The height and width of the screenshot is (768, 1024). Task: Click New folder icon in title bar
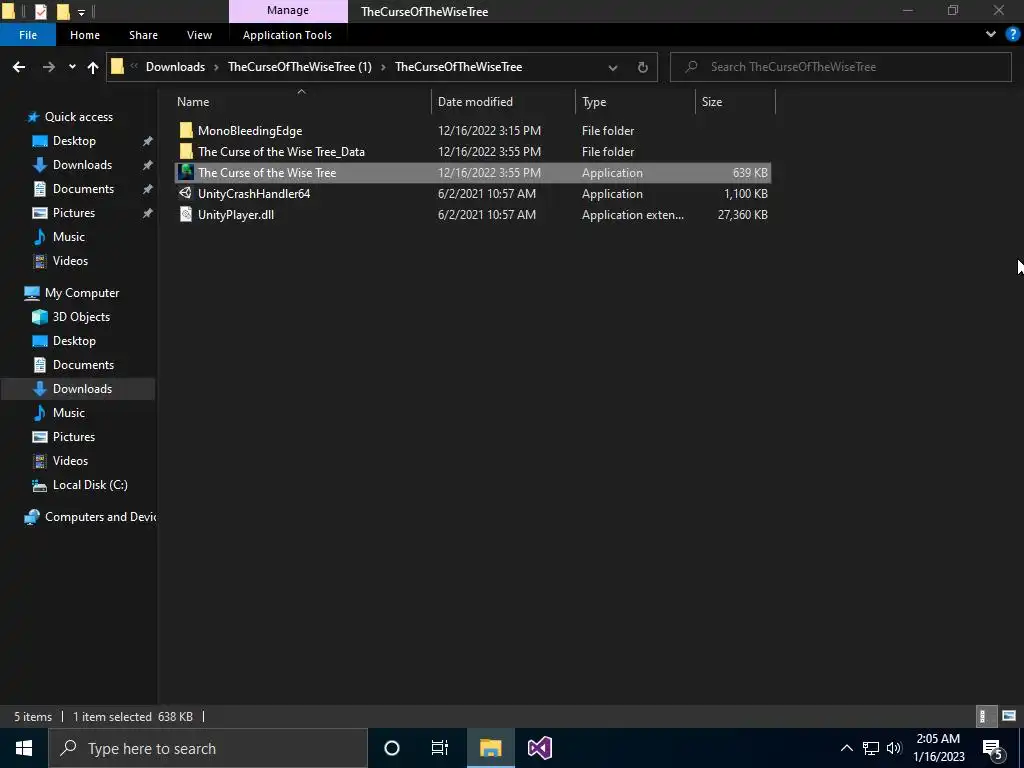63,11
